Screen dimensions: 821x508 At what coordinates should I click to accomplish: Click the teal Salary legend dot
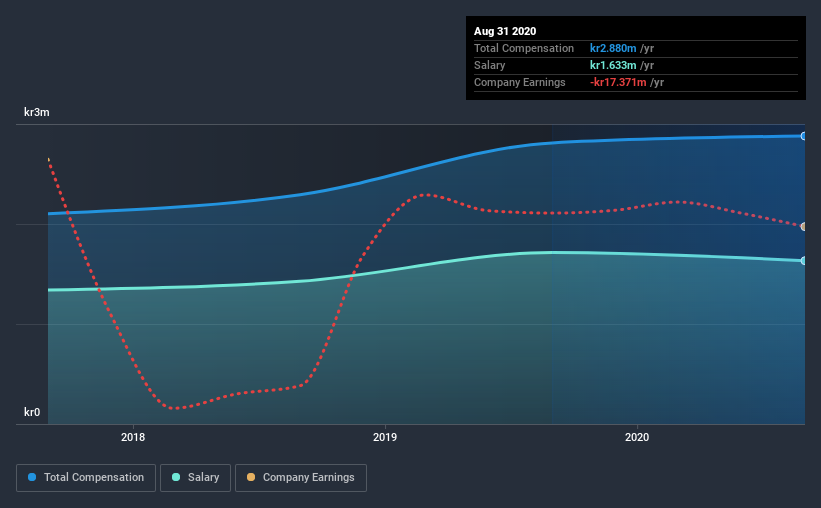click(x=176, y=477)
